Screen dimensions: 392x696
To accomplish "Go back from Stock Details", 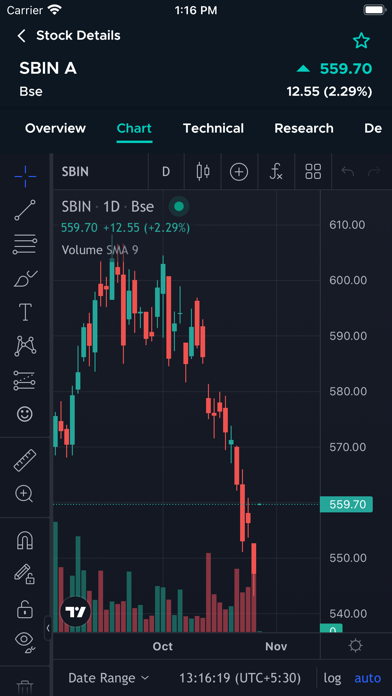I will tap(21, 36).
